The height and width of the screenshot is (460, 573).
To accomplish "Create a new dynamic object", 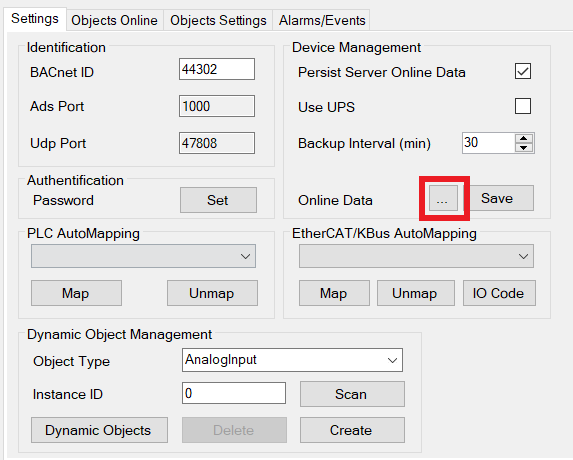I will 352,430.
